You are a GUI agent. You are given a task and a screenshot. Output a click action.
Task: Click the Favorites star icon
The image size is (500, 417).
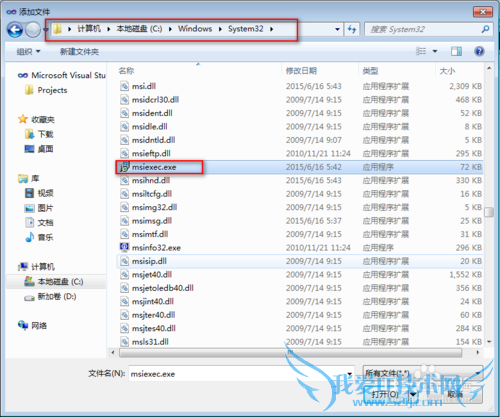[23, 119]
